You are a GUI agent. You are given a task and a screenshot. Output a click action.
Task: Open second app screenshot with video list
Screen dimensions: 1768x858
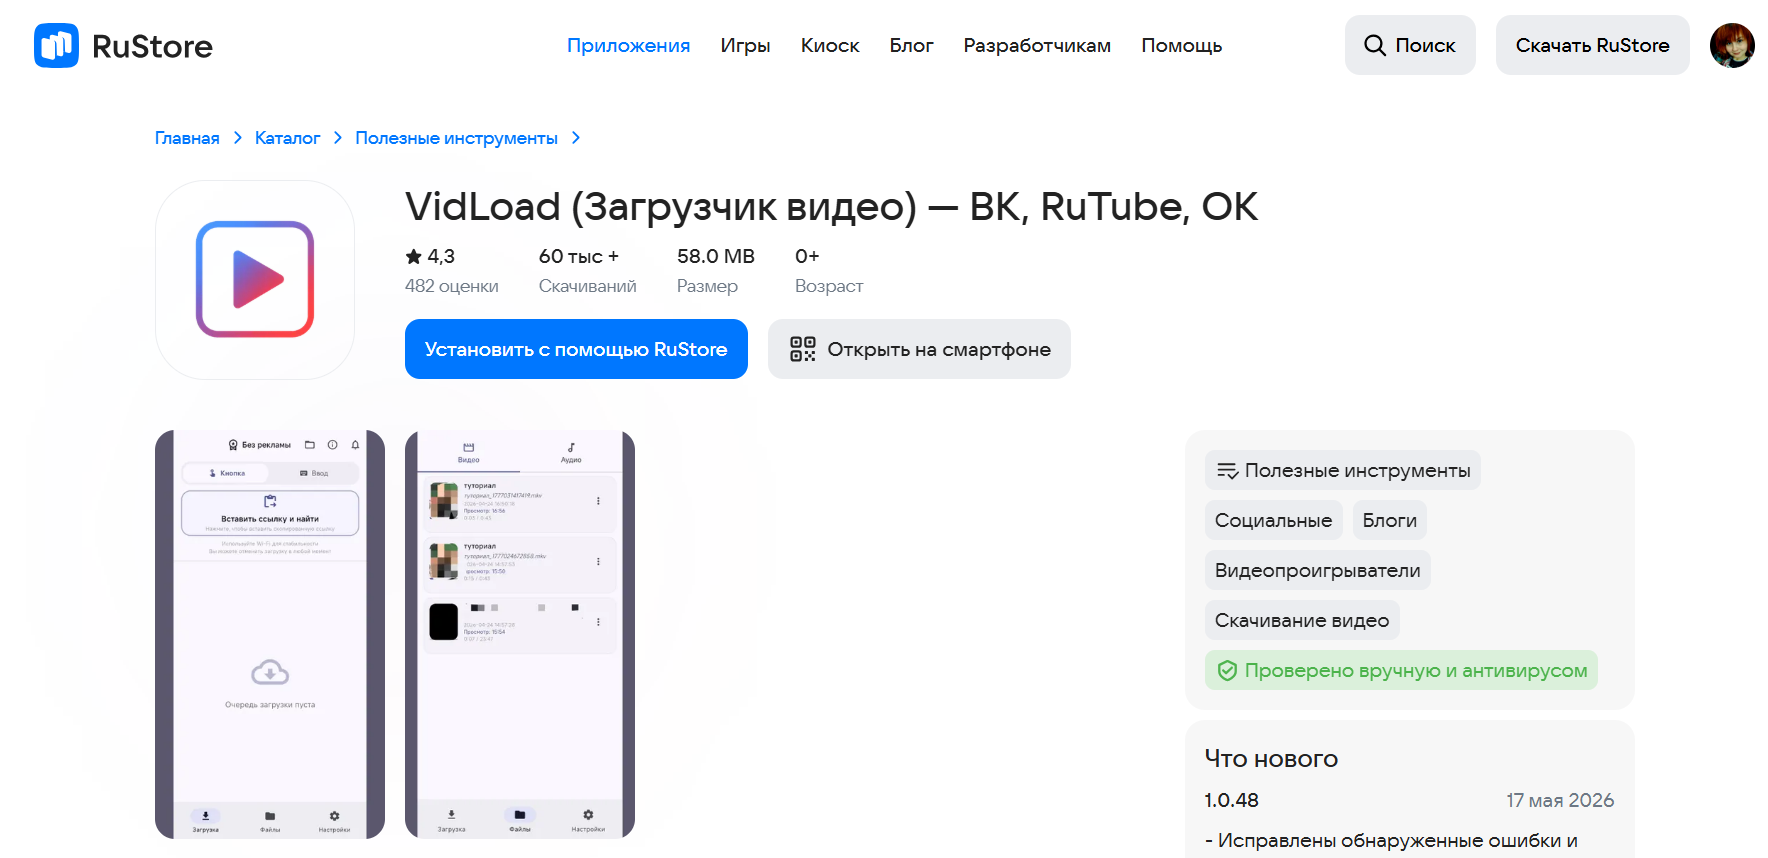pyautogui.click(x=520, y=634)
